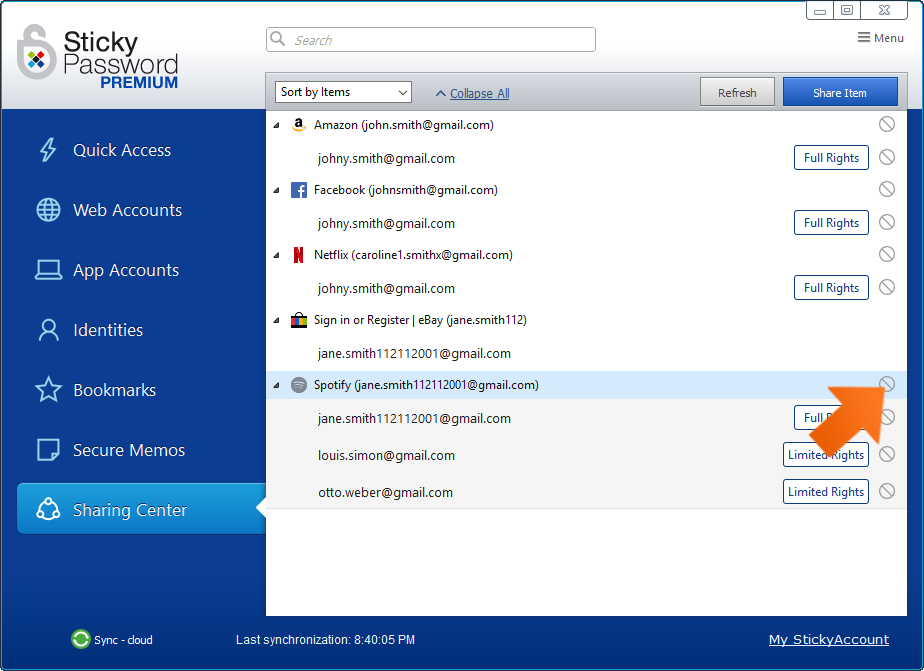Select the Amazon (john.smith@gmail.com) row
This screenshot has height=671, width=924.
(586, 125)
